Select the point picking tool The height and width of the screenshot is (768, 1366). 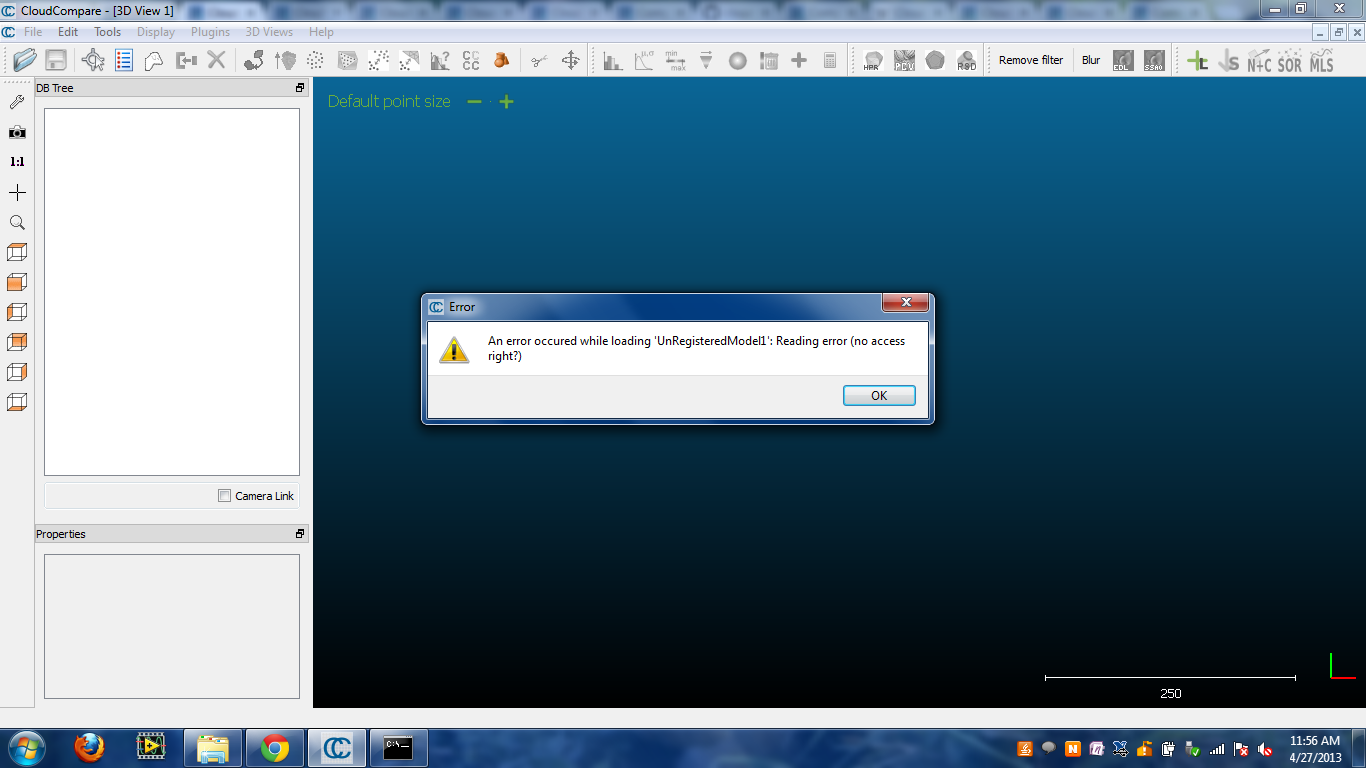coord(16,101)
